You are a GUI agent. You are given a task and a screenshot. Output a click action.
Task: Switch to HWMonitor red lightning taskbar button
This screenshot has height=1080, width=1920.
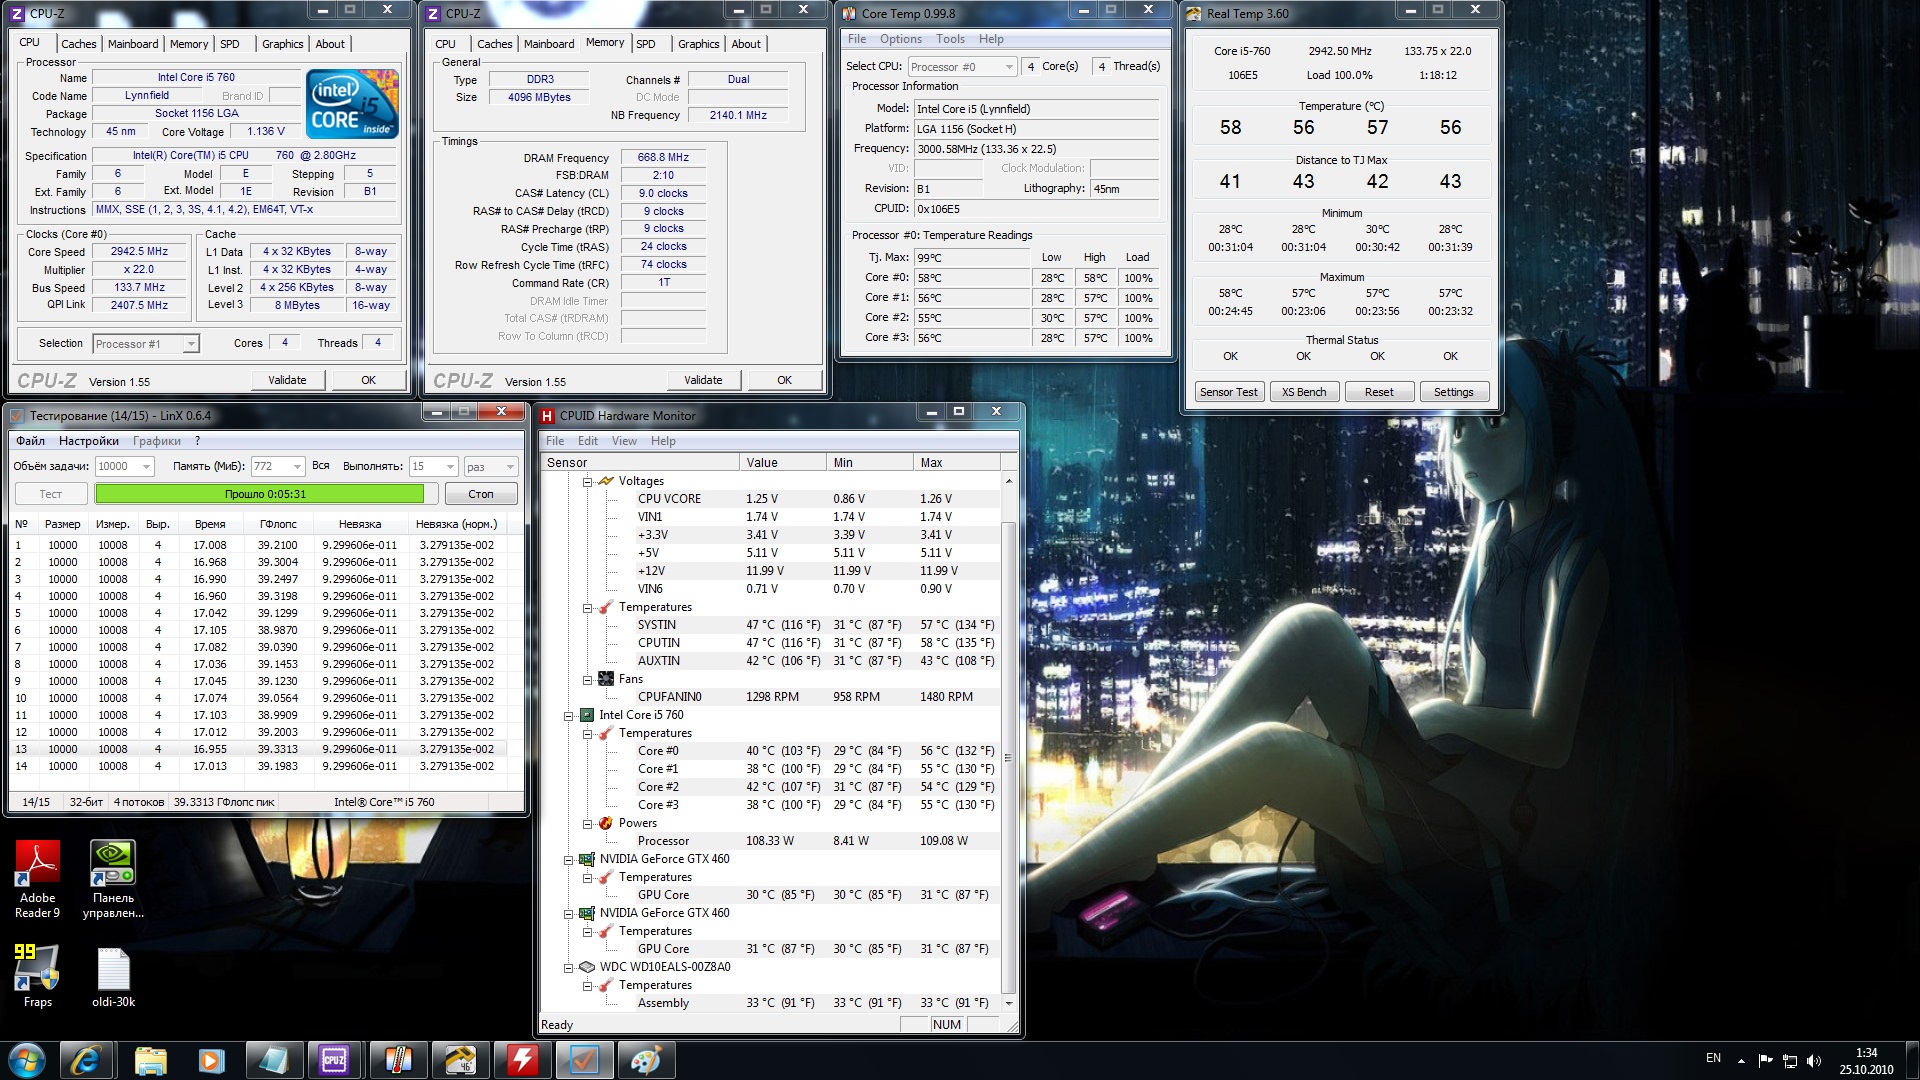(x=522, y=1060)
